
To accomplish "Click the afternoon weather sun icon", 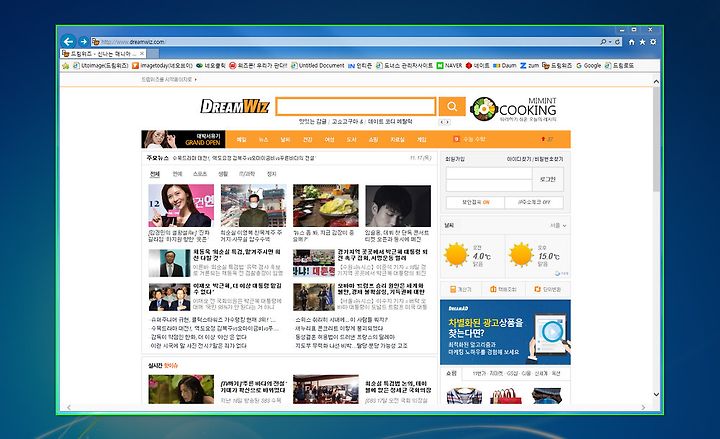I will (x=521, y=255).
